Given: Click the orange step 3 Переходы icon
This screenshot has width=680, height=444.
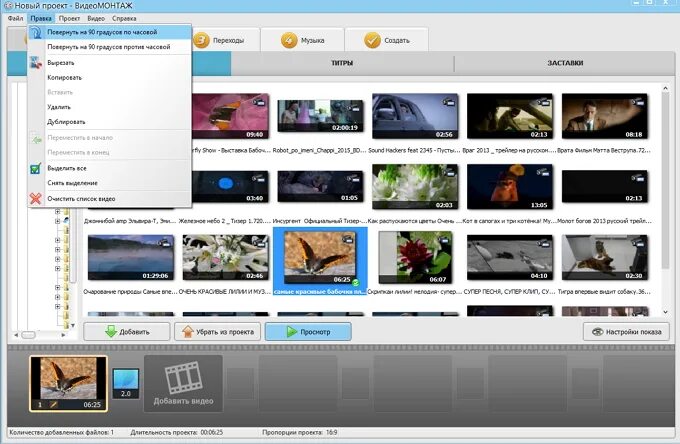Looking at the screenshot, I should (x=201, y=40).
